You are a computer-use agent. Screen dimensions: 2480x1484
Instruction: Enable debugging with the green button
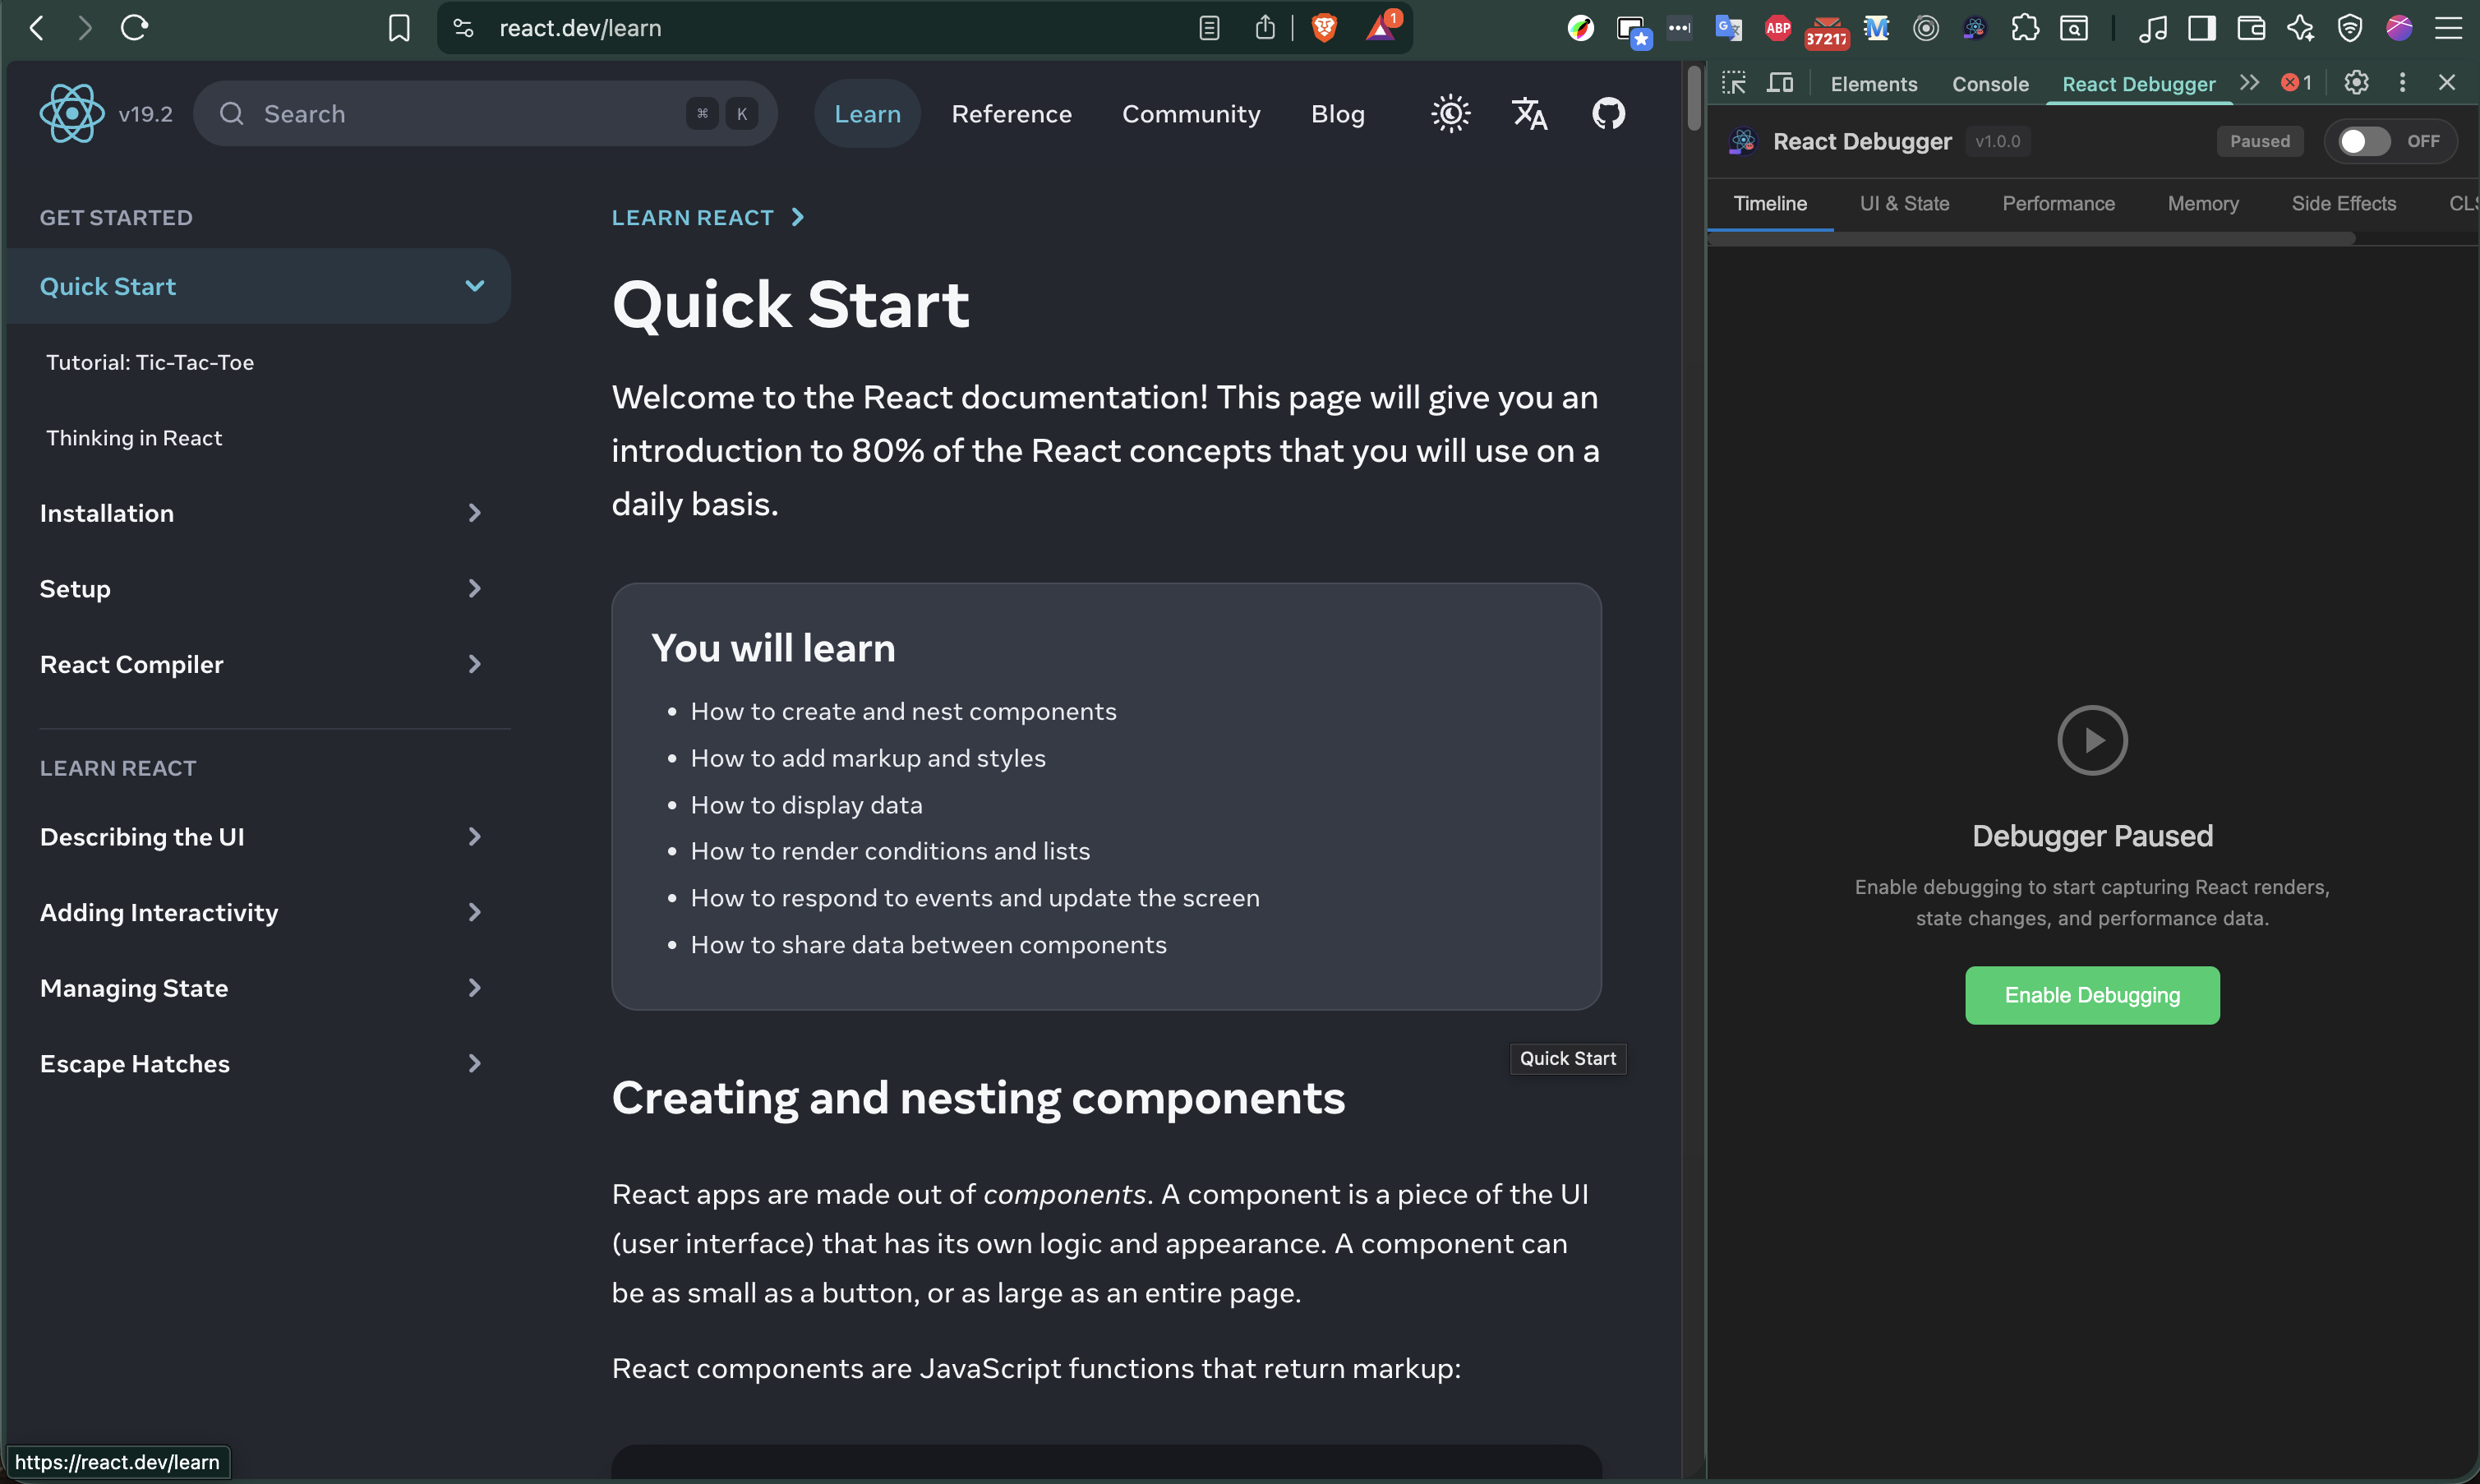click(2092, 995)
